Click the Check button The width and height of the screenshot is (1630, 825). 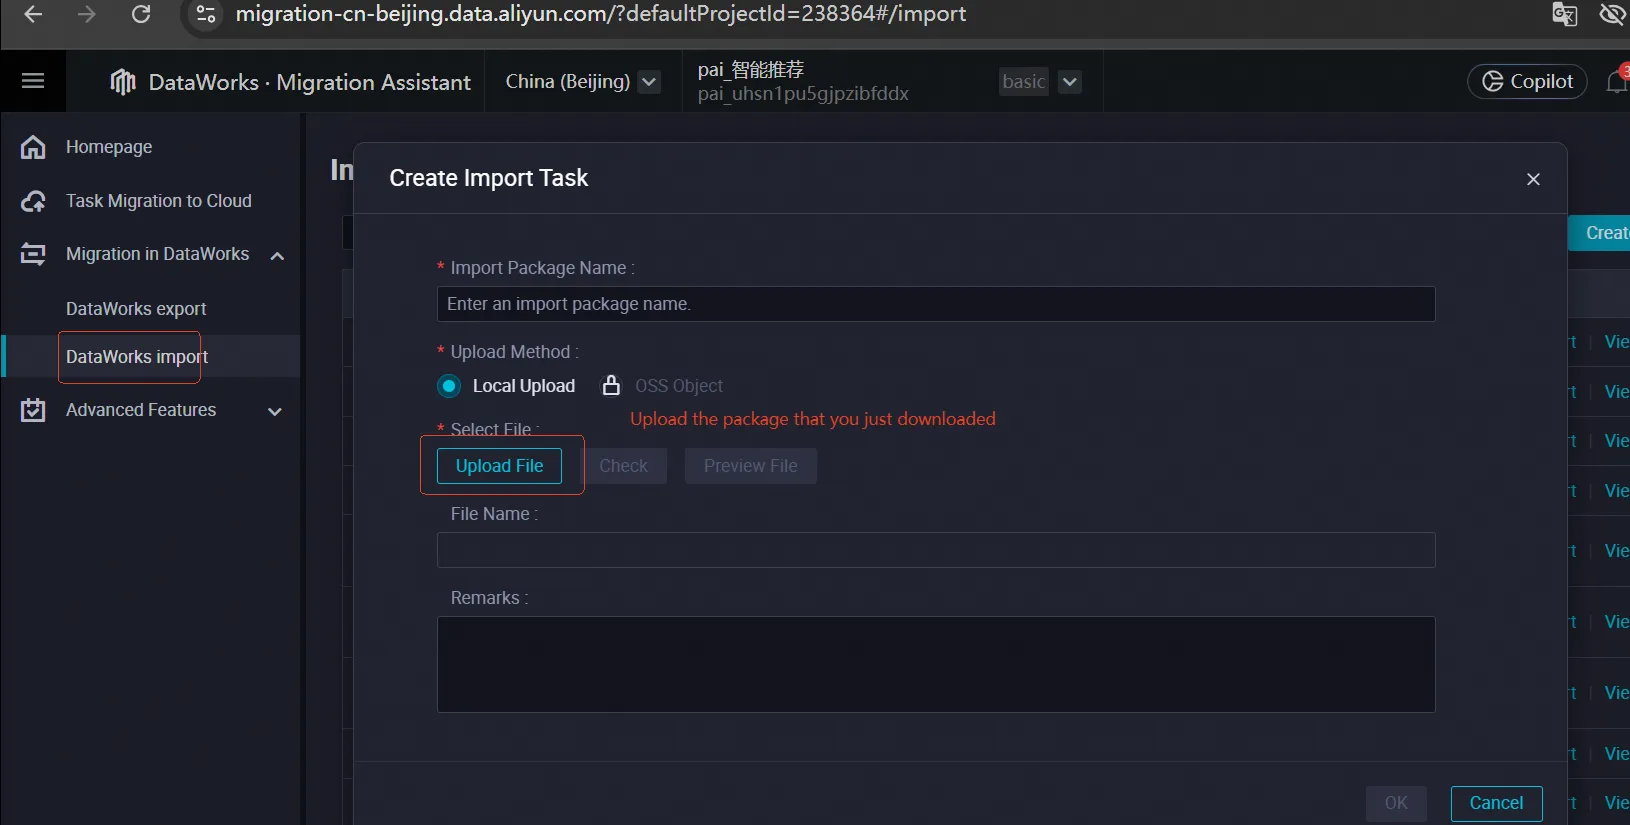click(x=623, y=466)
